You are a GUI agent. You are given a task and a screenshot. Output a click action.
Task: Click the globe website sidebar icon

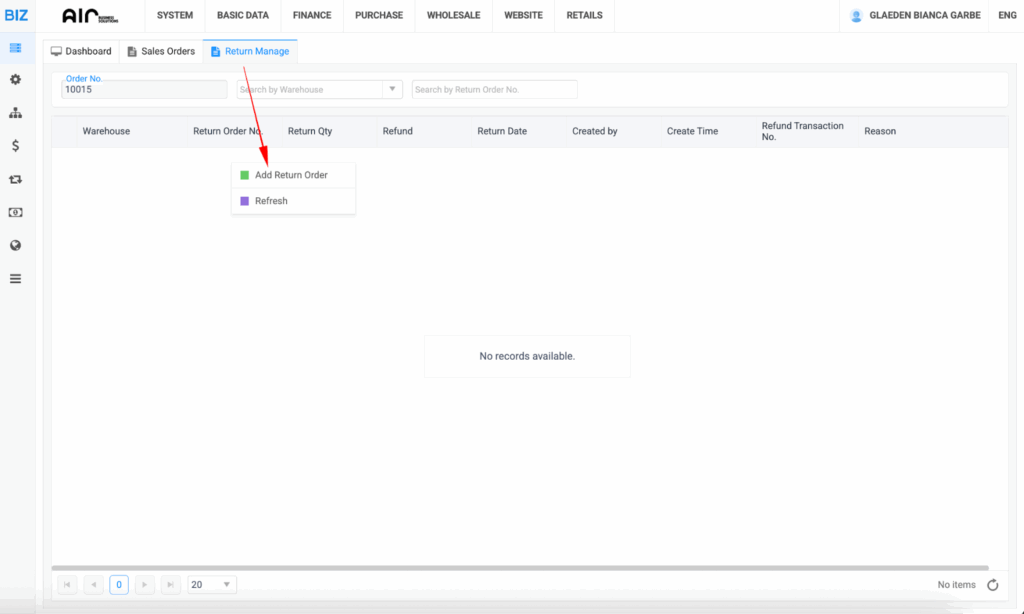[15, 246]
